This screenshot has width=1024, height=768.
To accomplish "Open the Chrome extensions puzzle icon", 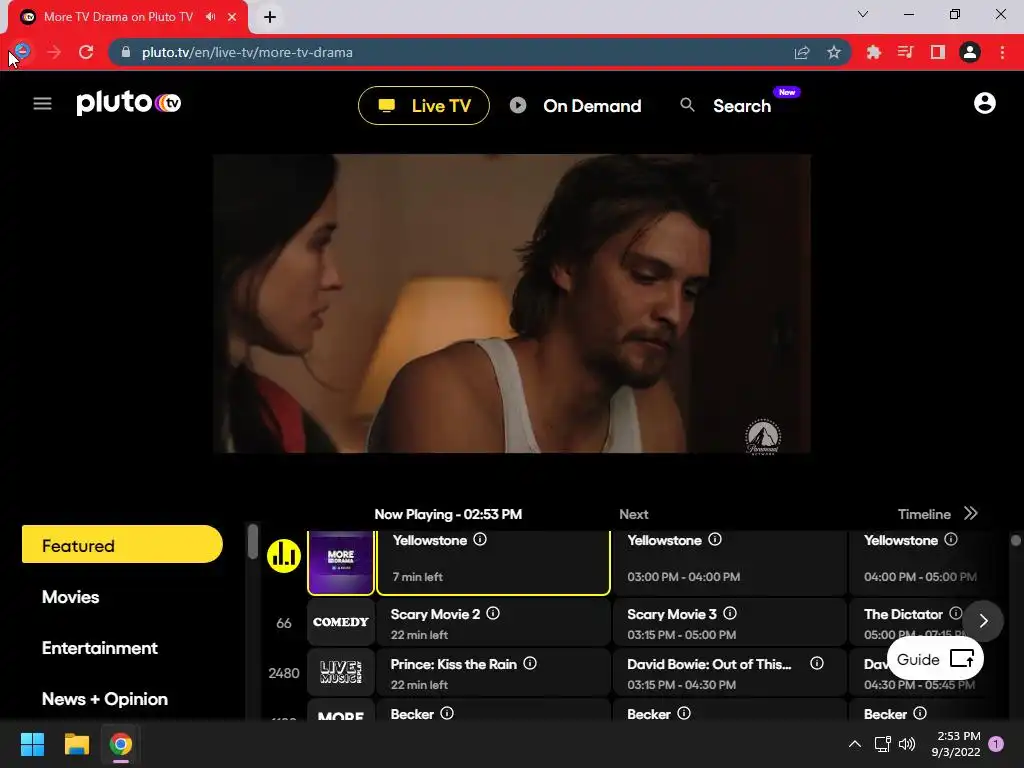I will pos(874,52).
